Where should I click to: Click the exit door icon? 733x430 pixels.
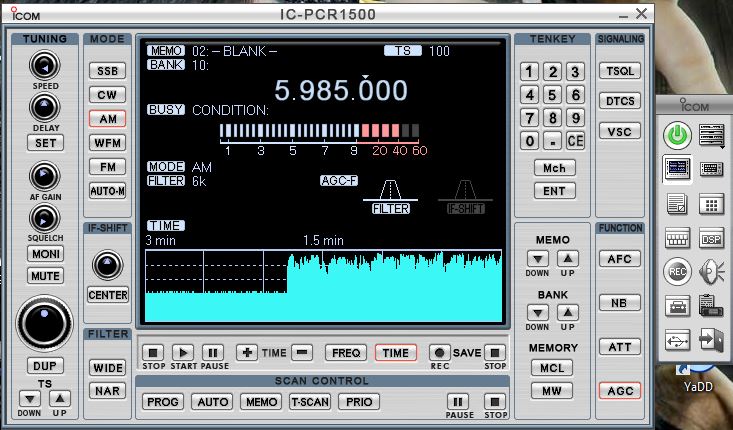tap(711, 340)
